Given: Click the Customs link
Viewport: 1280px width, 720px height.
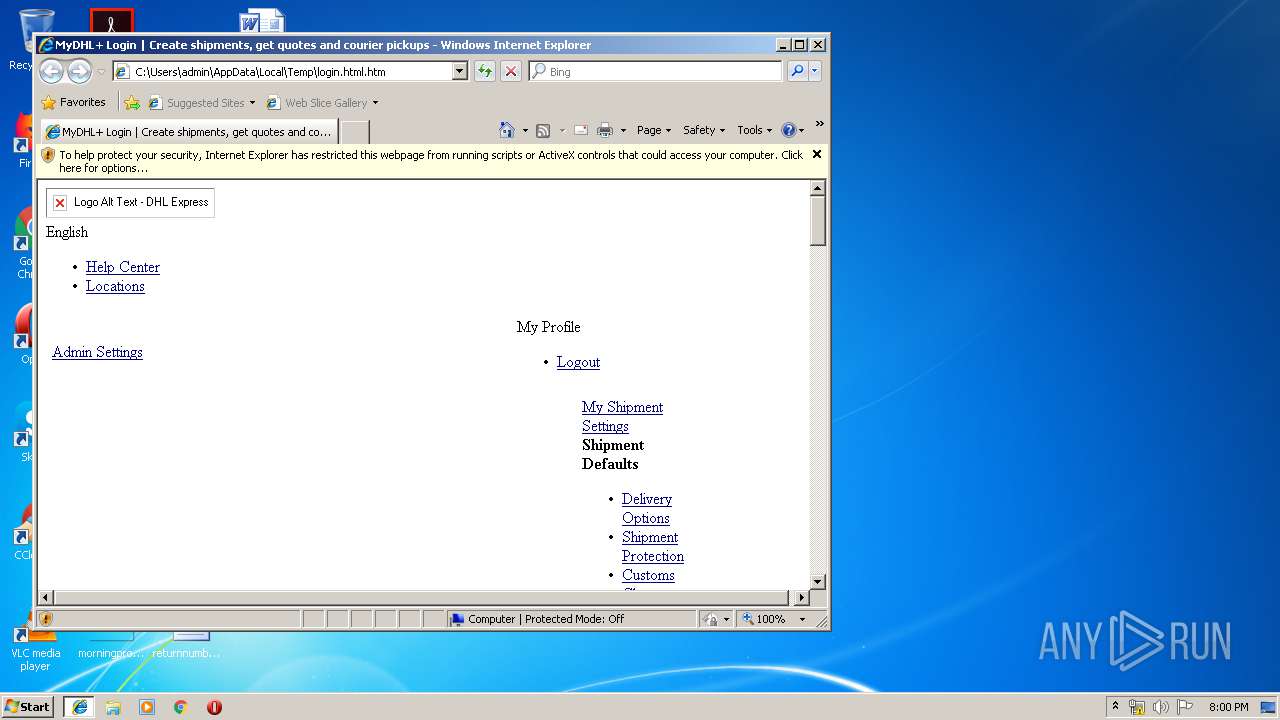Looking at the screenshot, I should point(648,575).
